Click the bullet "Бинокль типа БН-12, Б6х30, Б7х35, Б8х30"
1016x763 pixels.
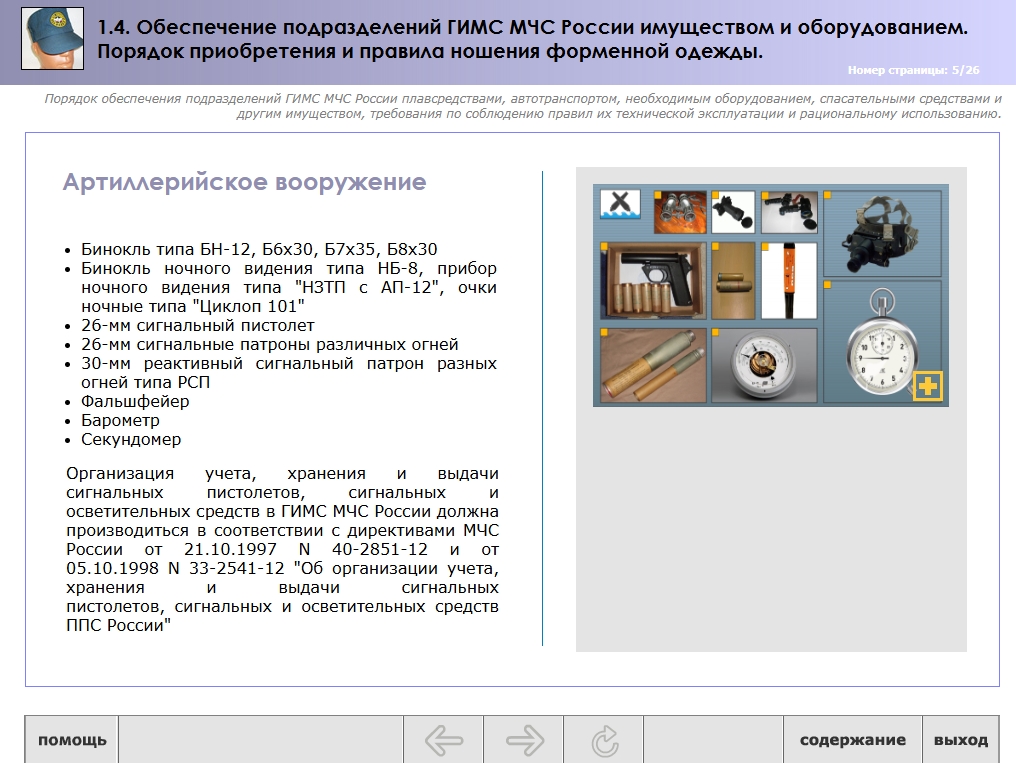click(259, 249)
